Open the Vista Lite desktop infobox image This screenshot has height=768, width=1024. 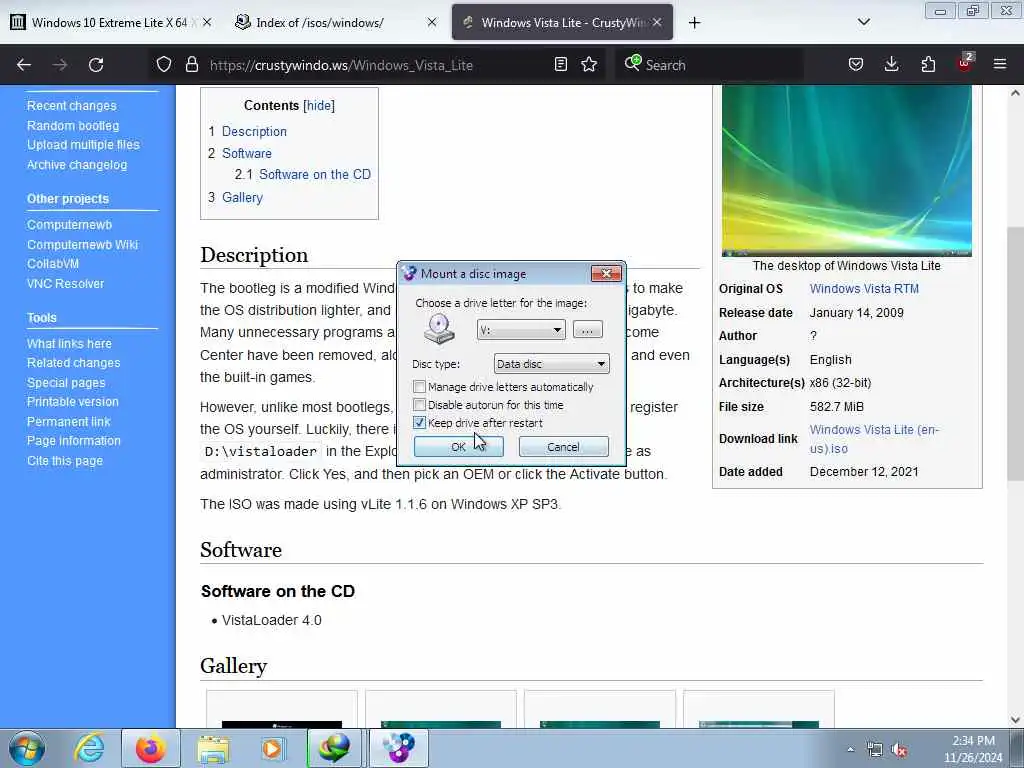click(846, 171)
